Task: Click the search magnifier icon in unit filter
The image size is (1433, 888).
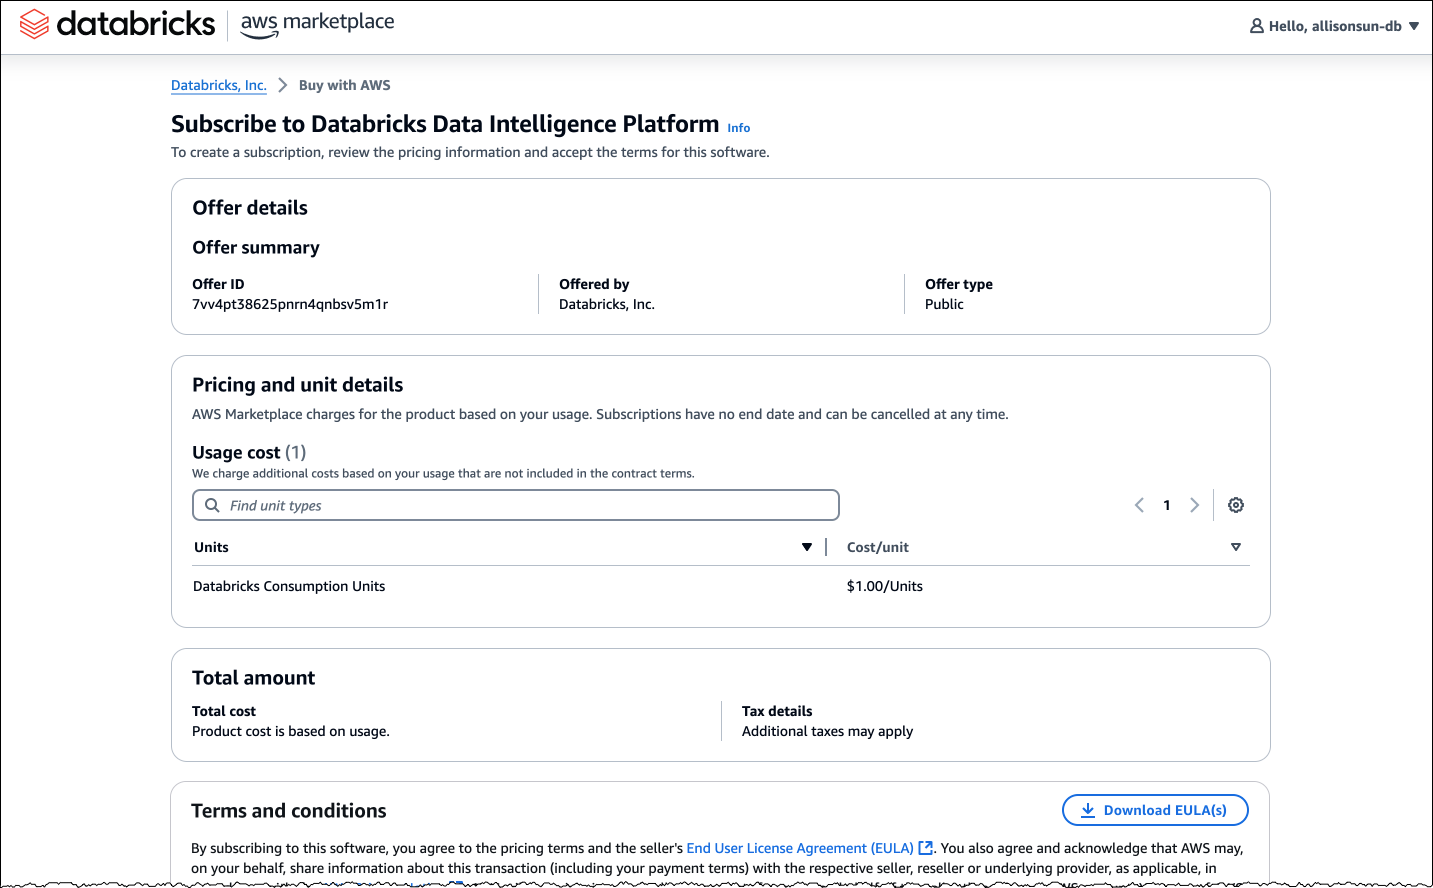Action: pyautogui.click(x=212, y=505)
